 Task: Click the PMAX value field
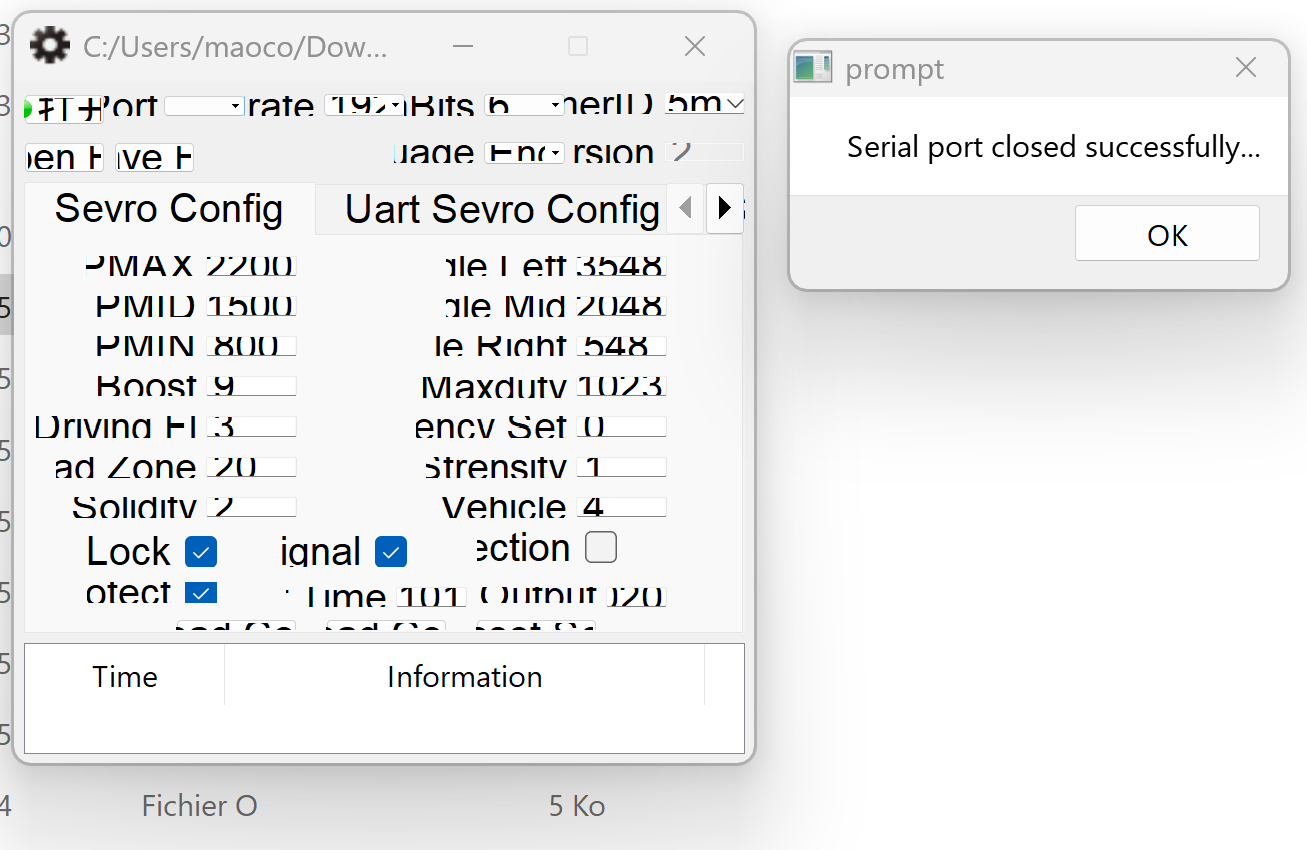point(251,265)
